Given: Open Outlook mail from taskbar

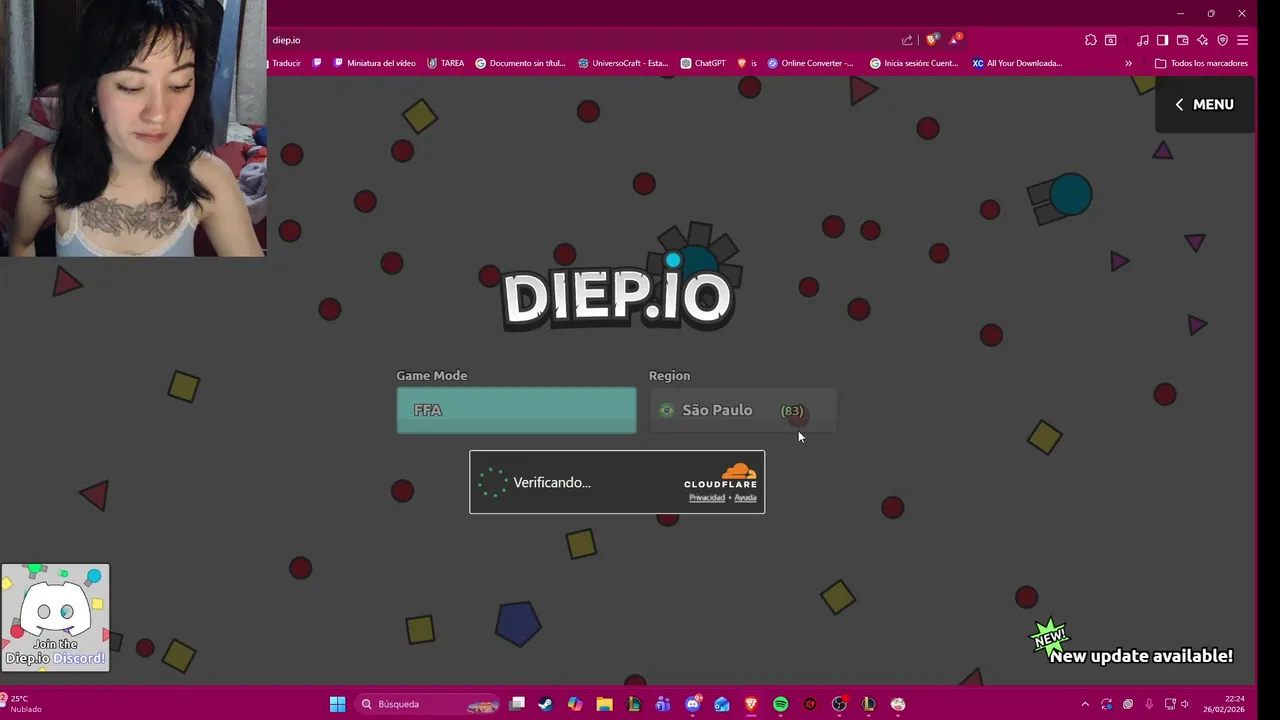Looking at the screenshot, I should pyautogui.click(x=722, y=704).
